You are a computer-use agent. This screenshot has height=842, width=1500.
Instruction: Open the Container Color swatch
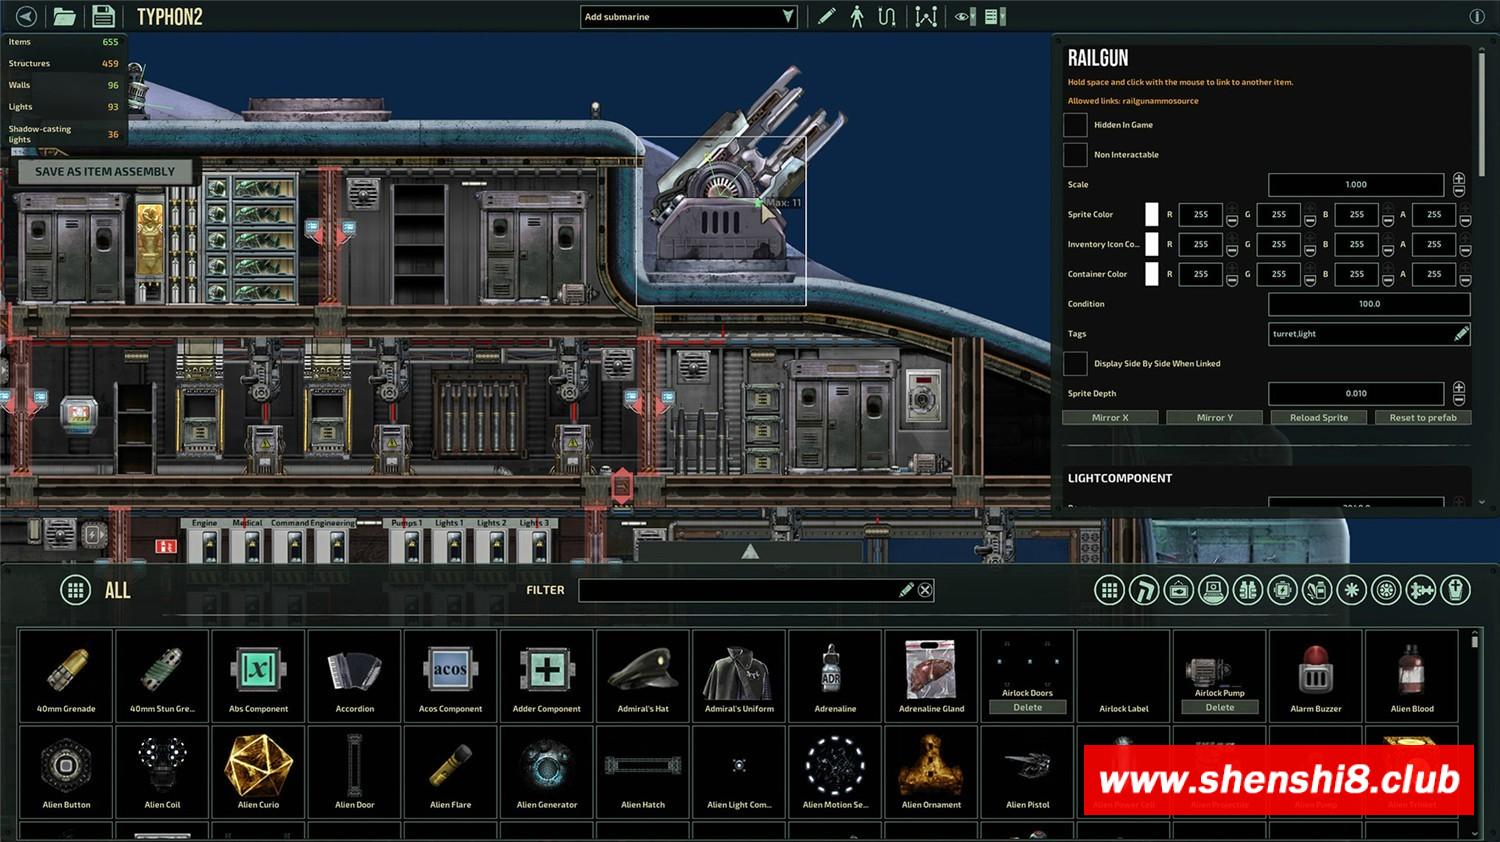[1151, 274]
